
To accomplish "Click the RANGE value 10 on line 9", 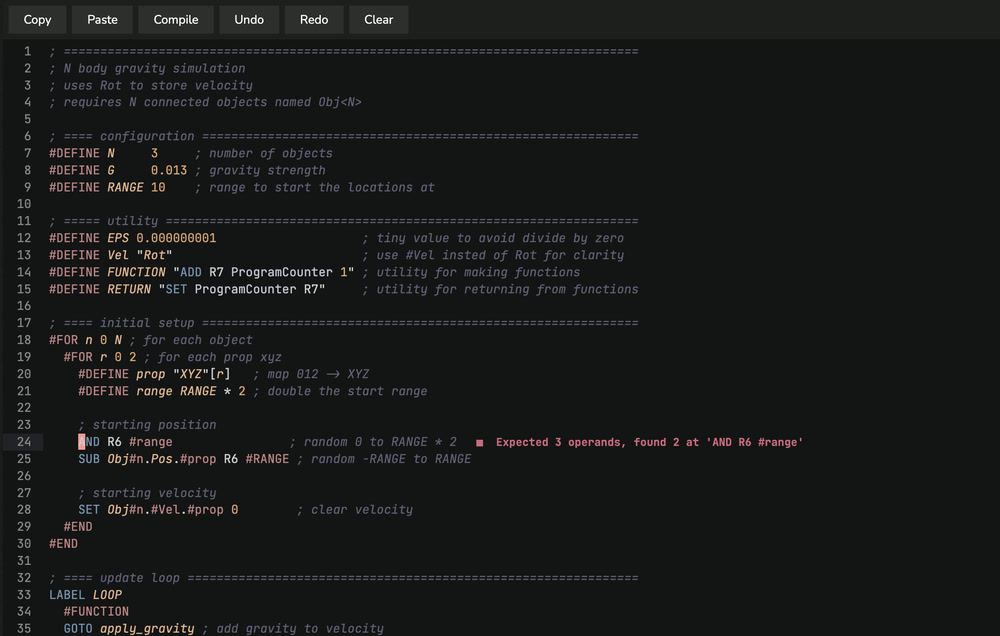I will point(158,187).
